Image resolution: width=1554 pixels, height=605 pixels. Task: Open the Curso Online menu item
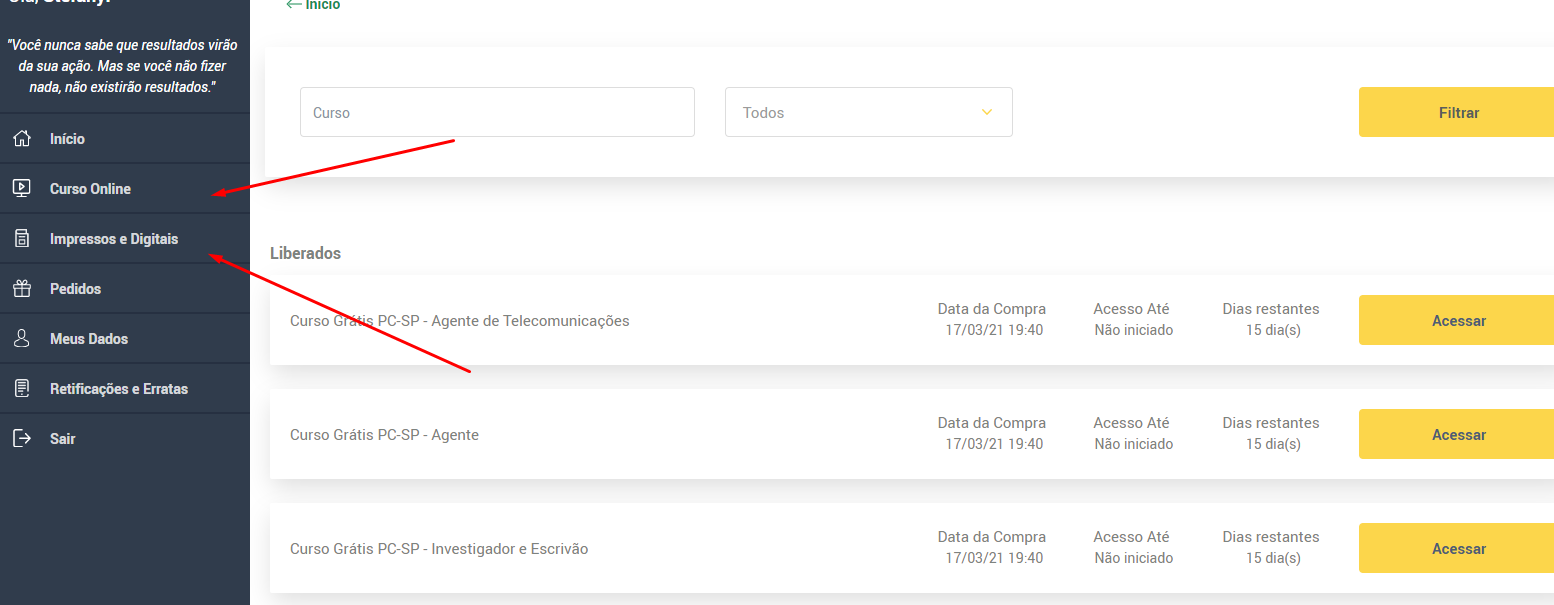click(125, 189)
